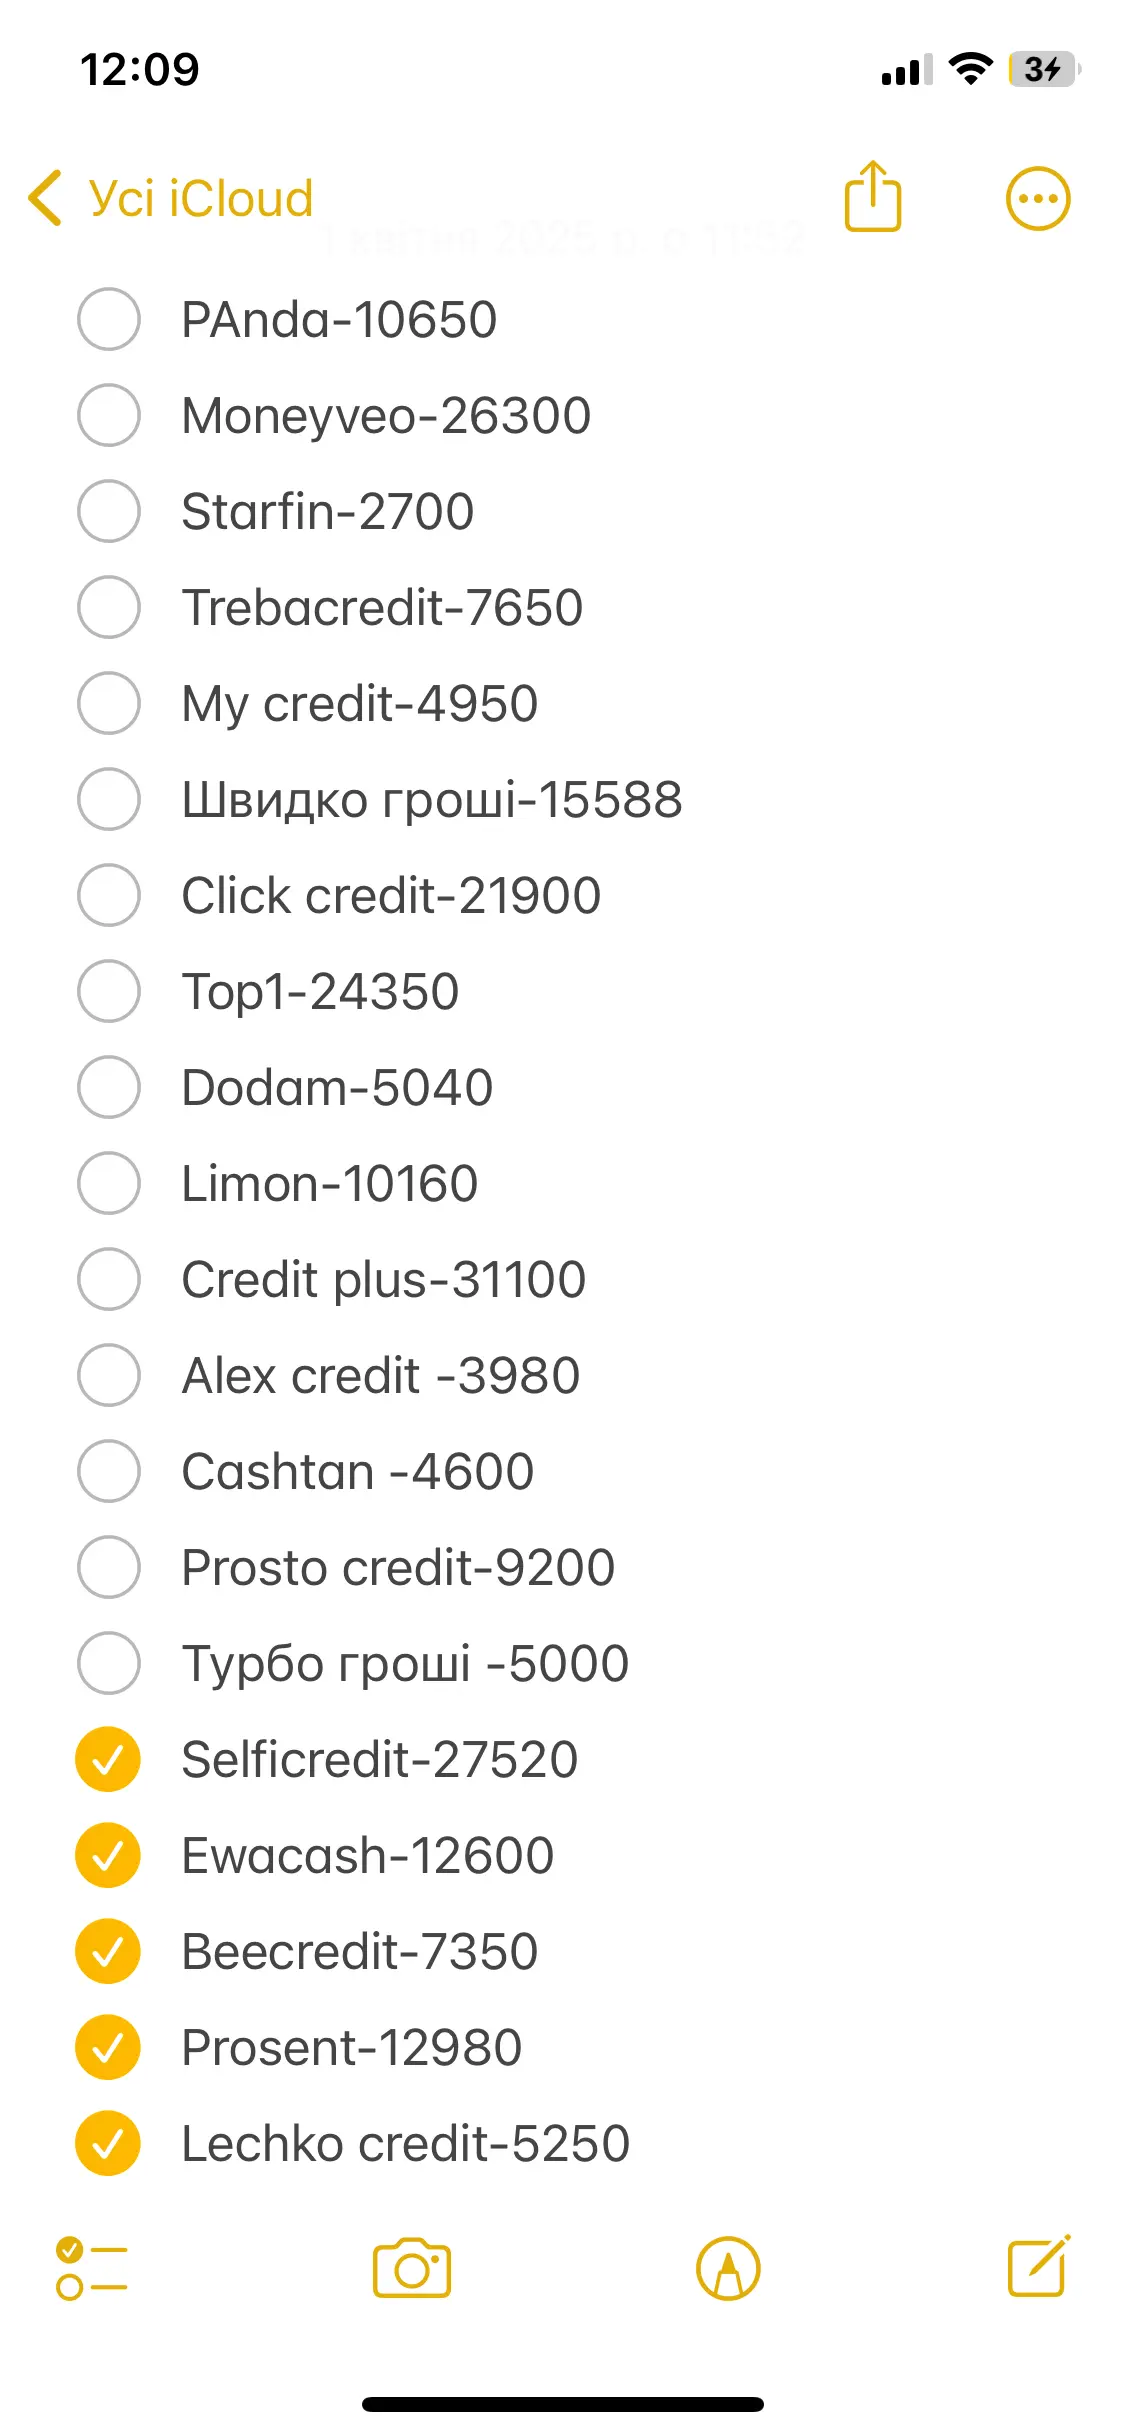Screen dimensions: 1125x2436
Task: Tap the share icon
Action: click(873, 197)
